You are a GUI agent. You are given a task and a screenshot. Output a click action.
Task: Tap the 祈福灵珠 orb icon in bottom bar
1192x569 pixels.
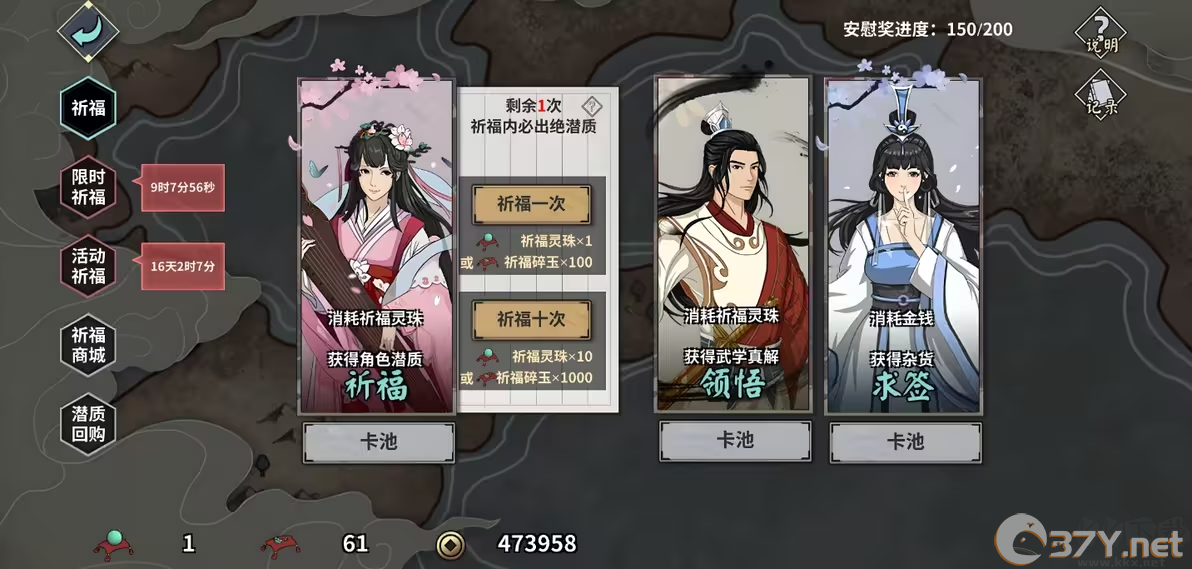coord(113,543)
